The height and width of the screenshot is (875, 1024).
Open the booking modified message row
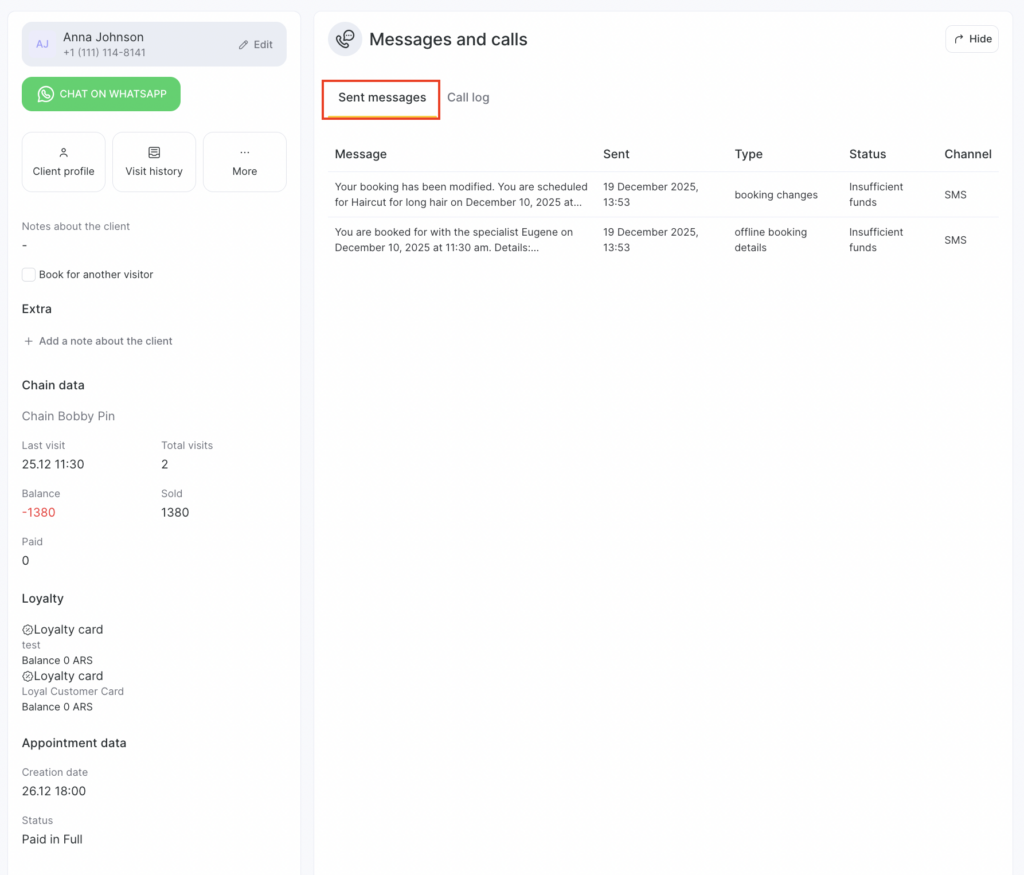[x=461, y=194]
